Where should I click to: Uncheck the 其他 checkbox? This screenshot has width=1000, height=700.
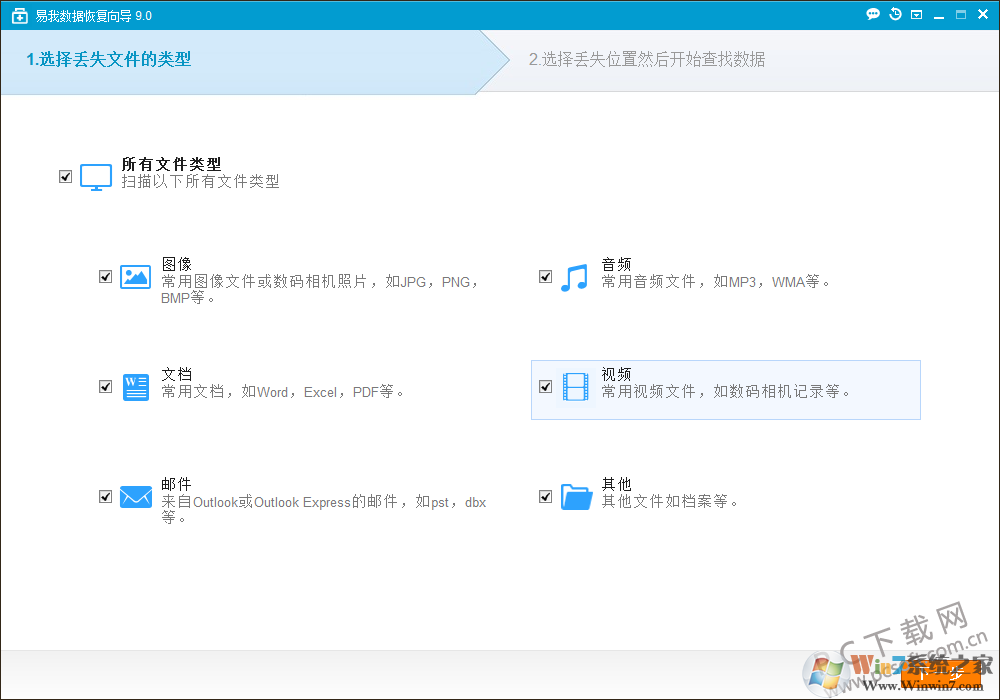(x=546, y=497)
